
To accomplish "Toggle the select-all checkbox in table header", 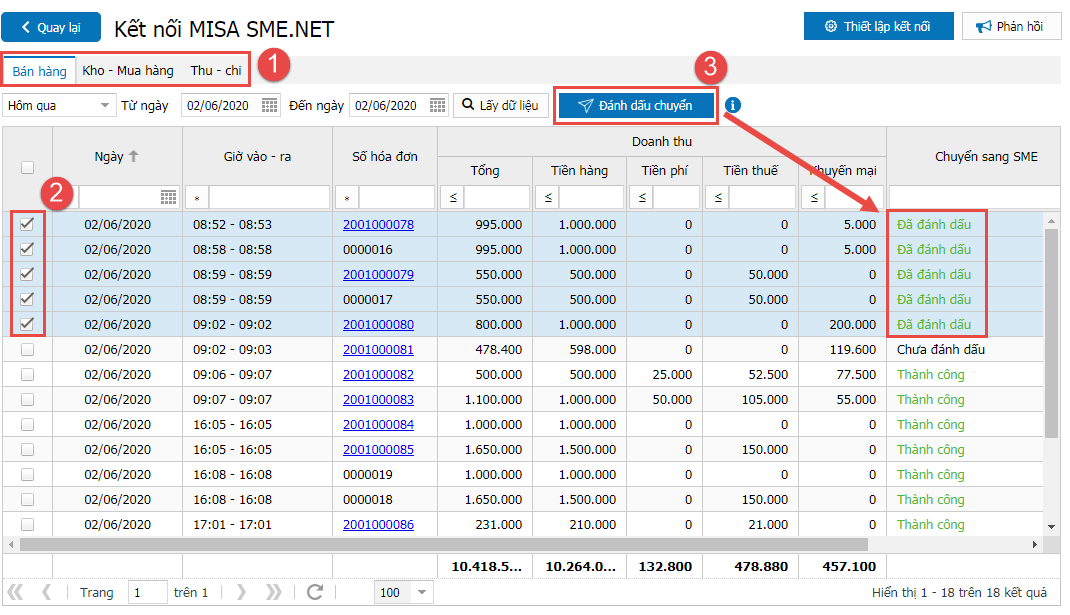I will tap(27, 167).
